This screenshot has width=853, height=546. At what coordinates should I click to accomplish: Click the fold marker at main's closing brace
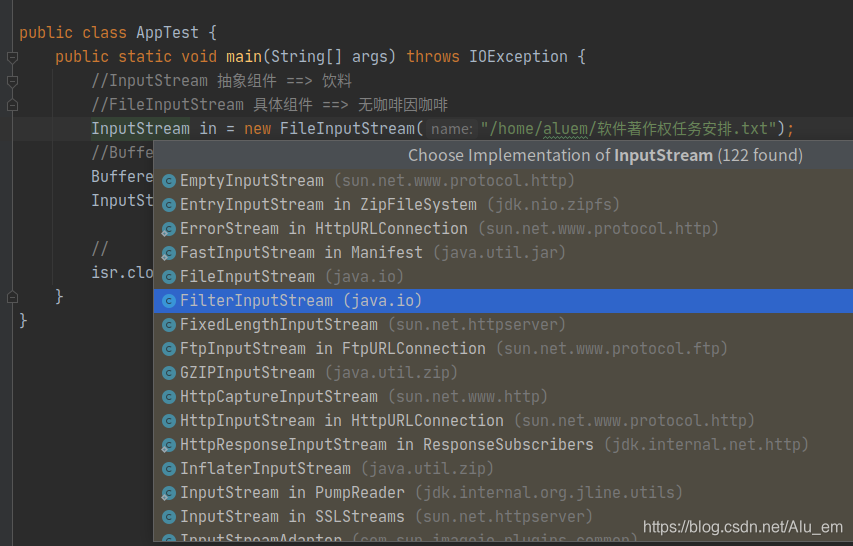point(13,297)
